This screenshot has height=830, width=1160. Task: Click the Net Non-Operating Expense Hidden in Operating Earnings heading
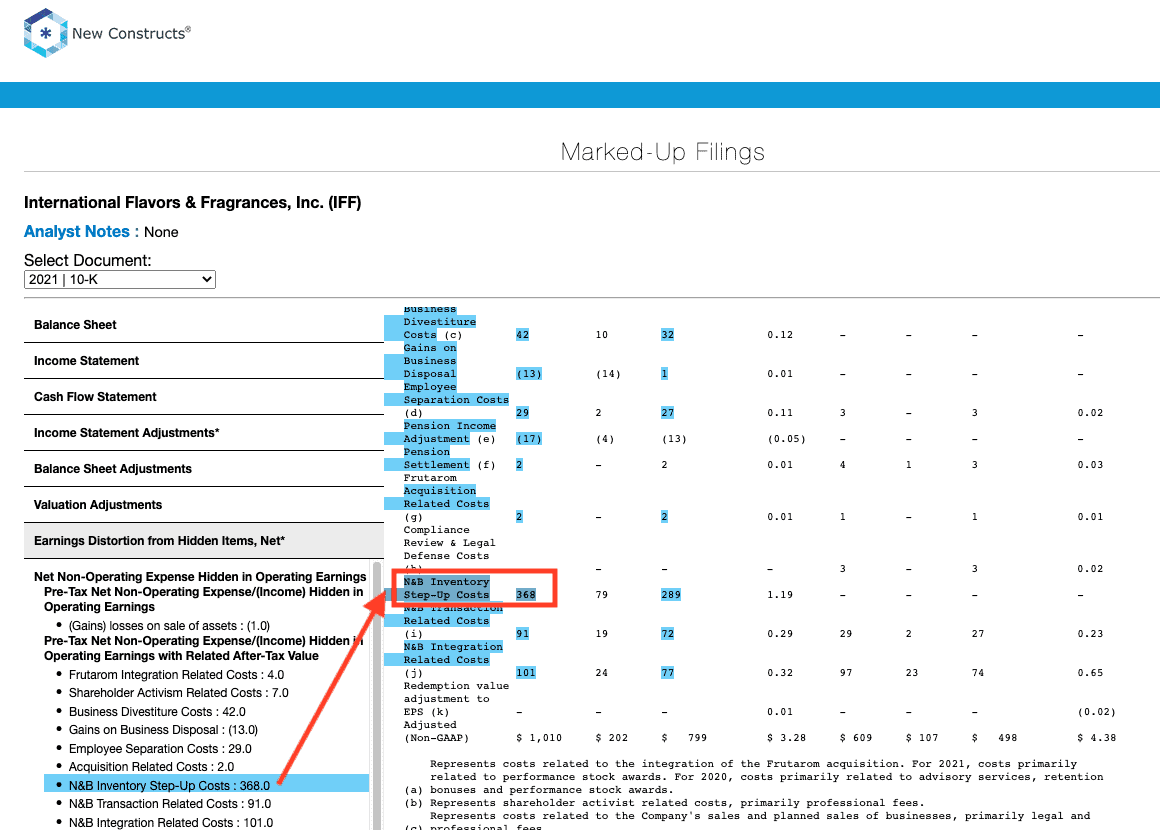[200, 577]
